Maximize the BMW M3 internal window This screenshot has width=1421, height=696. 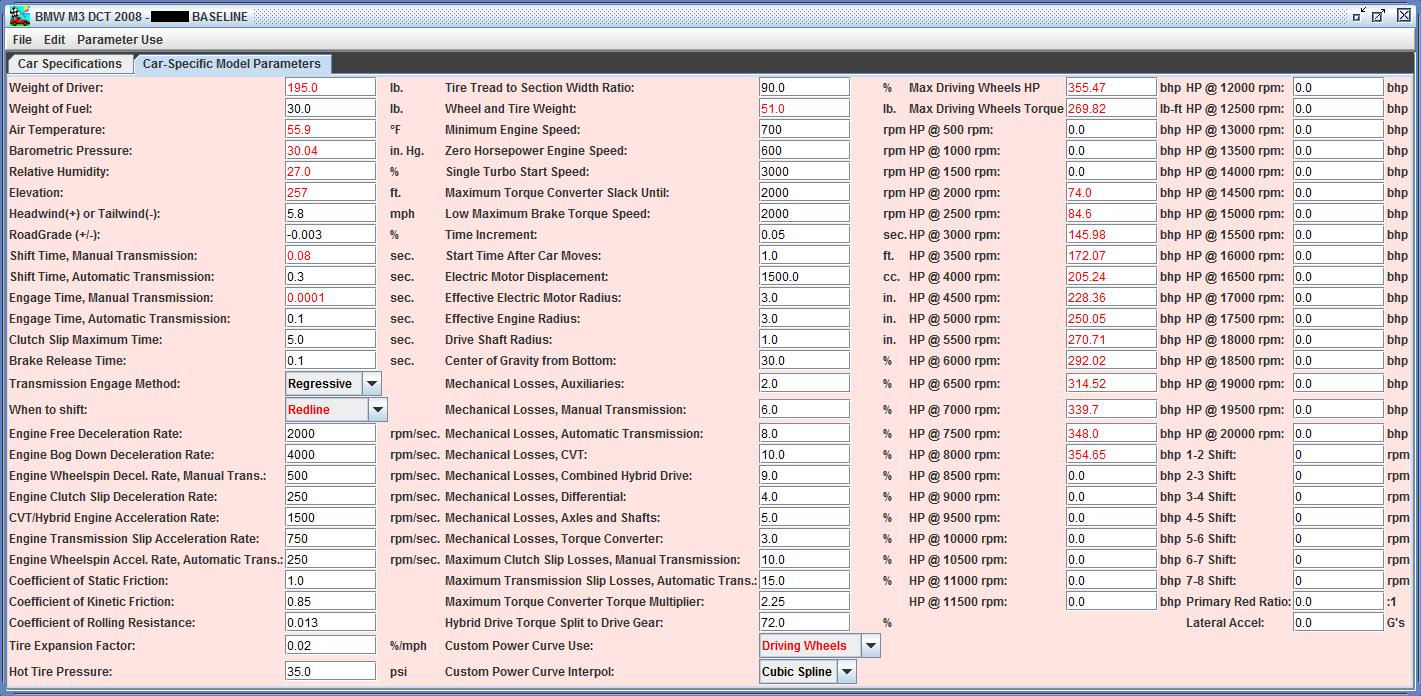[1378, 16]
